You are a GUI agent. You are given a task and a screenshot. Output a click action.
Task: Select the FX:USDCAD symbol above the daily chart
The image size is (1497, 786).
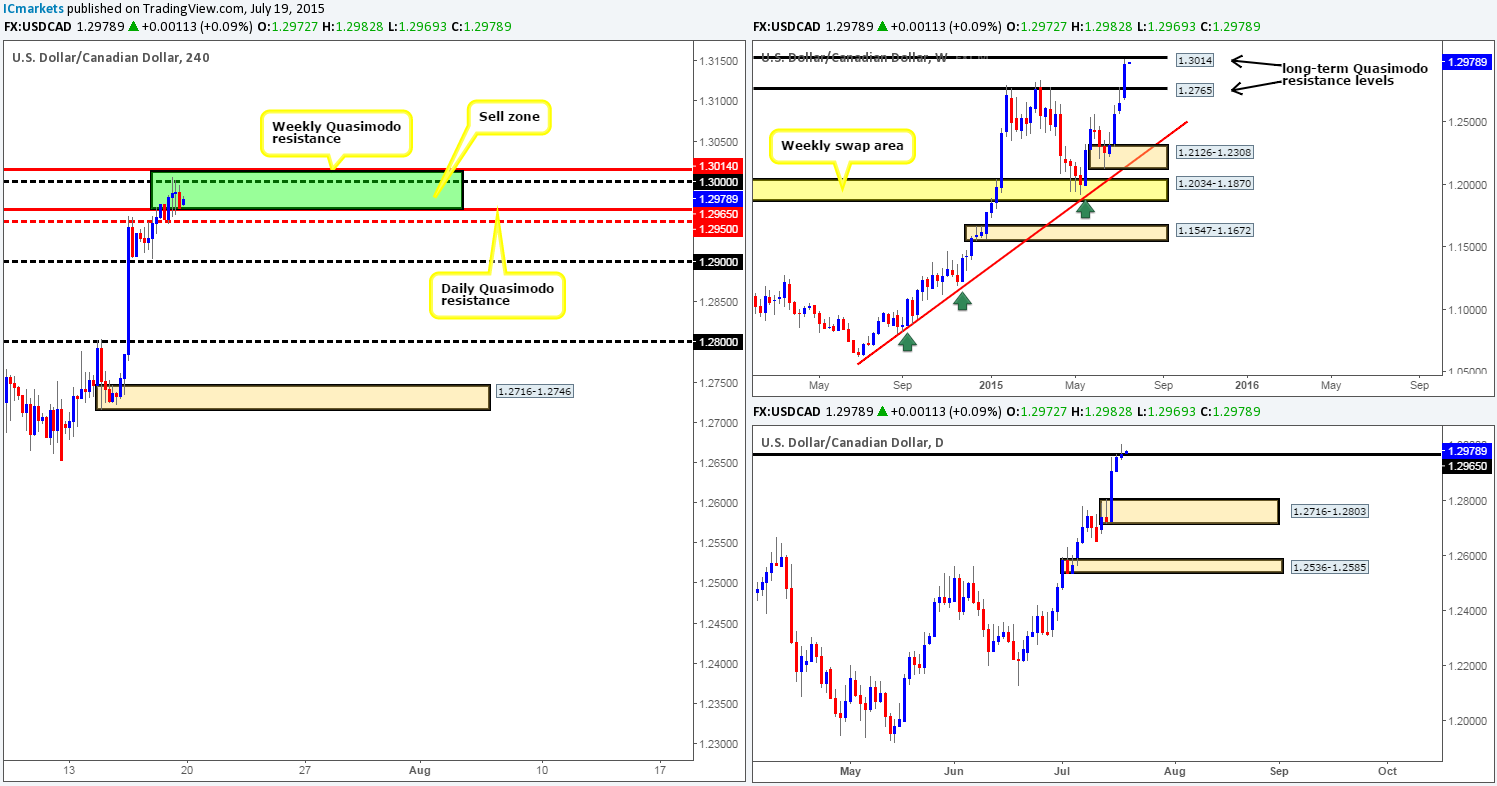(786, 411)
